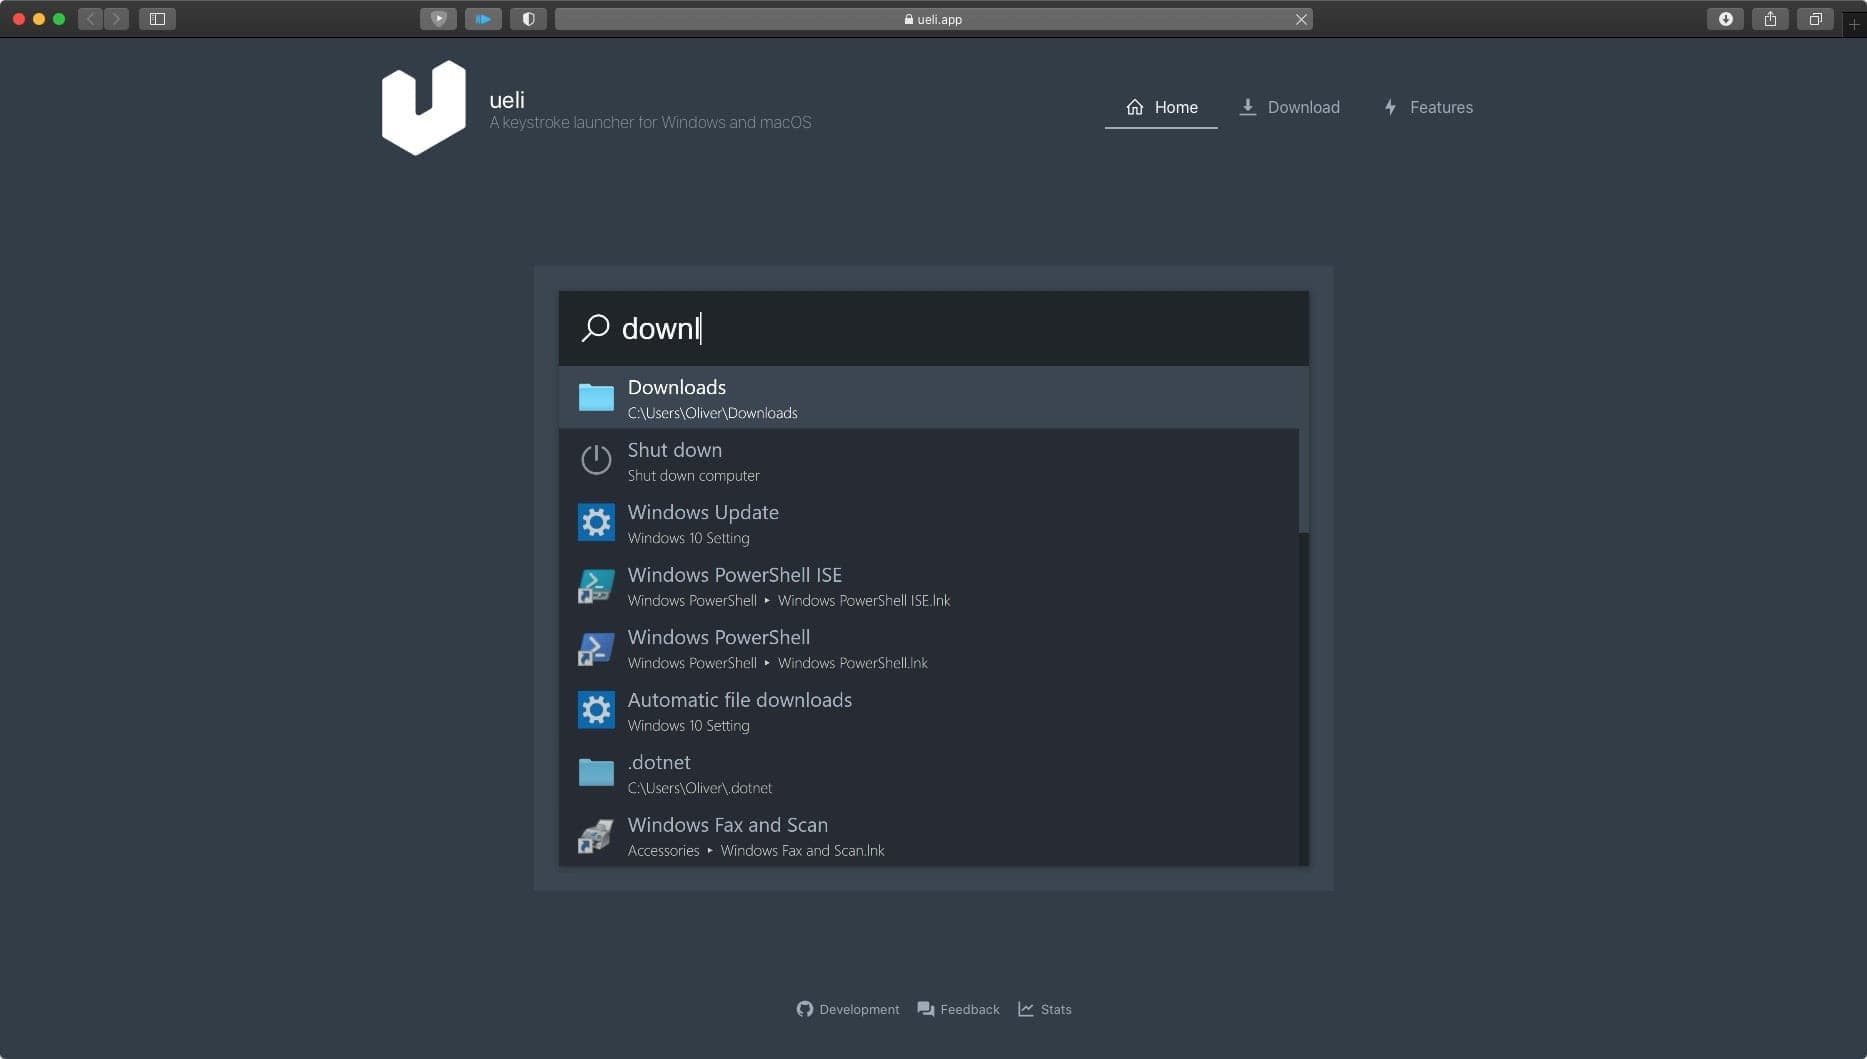
Task: Open the Development GitHub link
Action: [x=848, y=1009]
